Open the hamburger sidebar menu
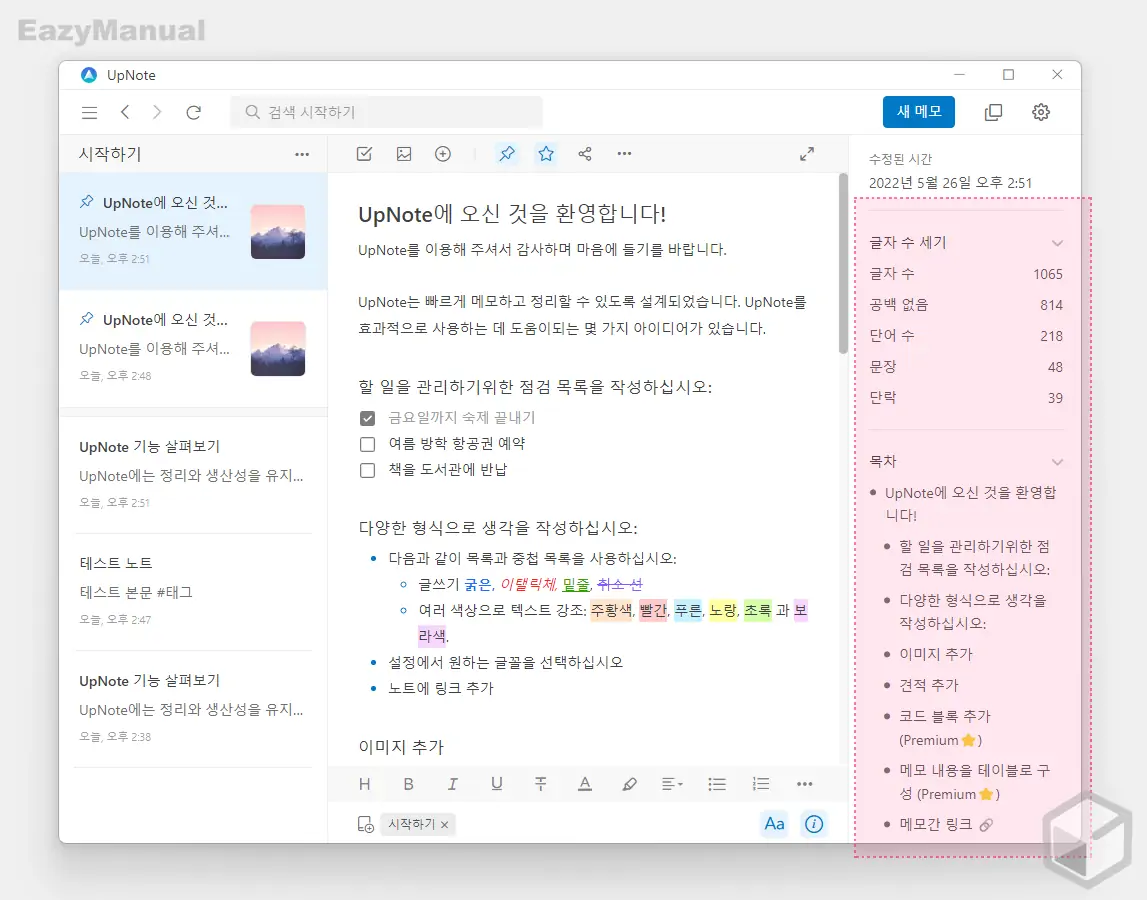1147x900 pixels. (x=89, y=112)
